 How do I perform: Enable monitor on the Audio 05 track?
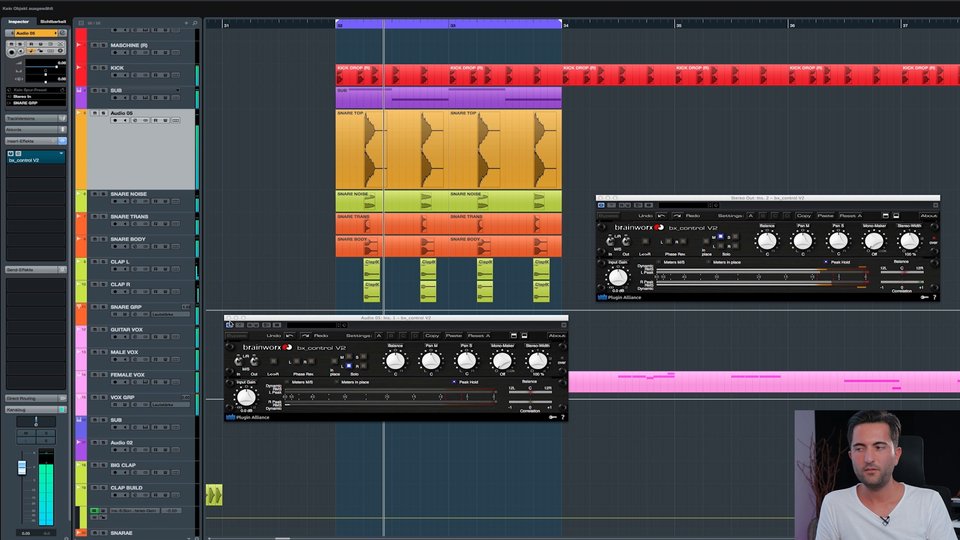coord(125,120)
